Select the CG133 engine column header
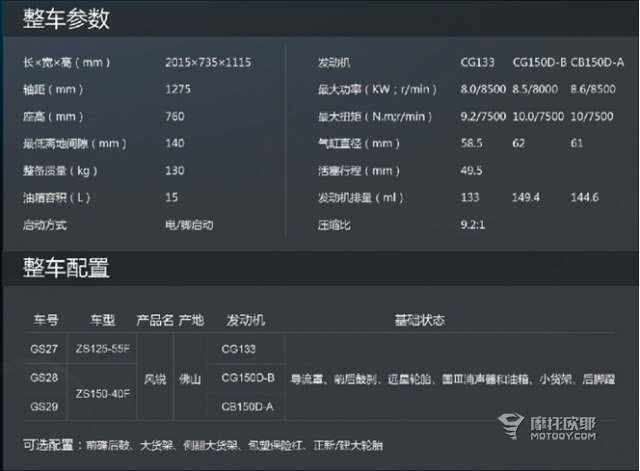The width and height of the screenshot is (640, 471). point(477,62)
